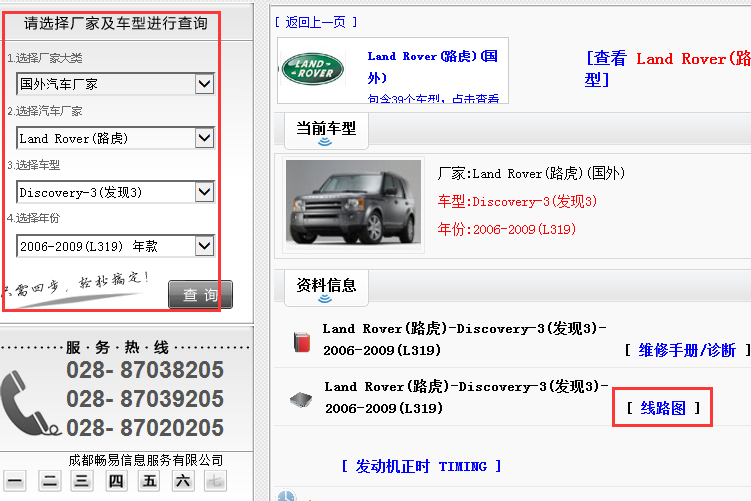Click phone number 028- 87020205
The height and width of the screenshot is (501, 751).
click(145, 428)
